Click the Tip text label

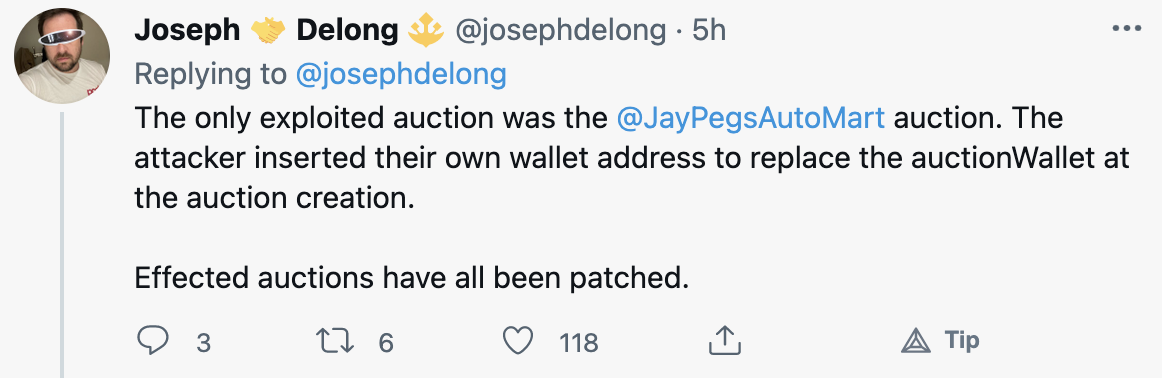[962, 340]
